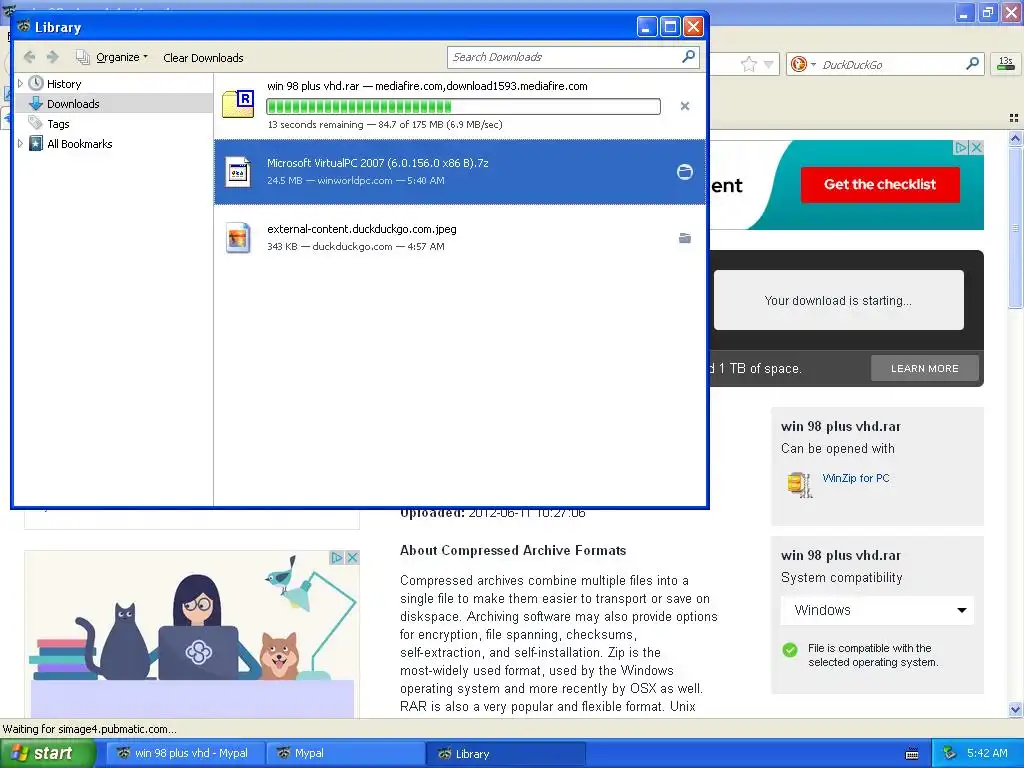Select Tags in the Library sidebar

(x=58, y=123)
